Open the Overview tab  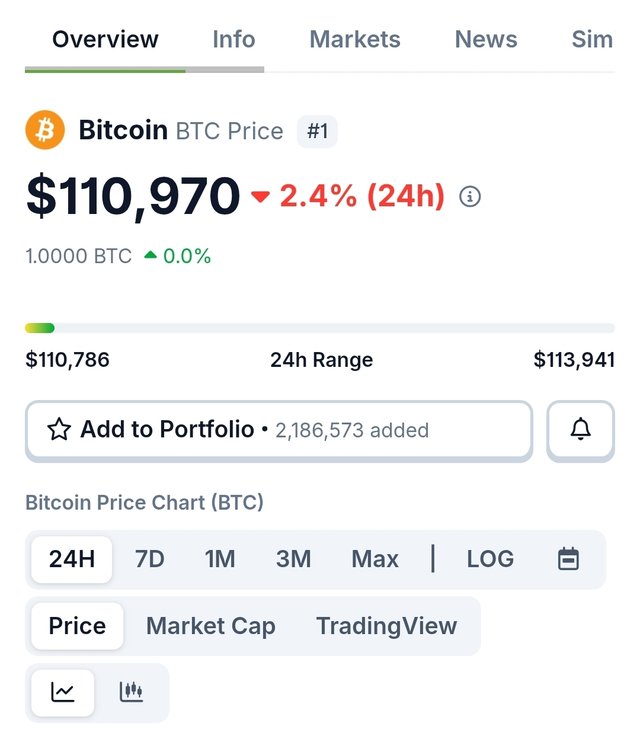105,40
